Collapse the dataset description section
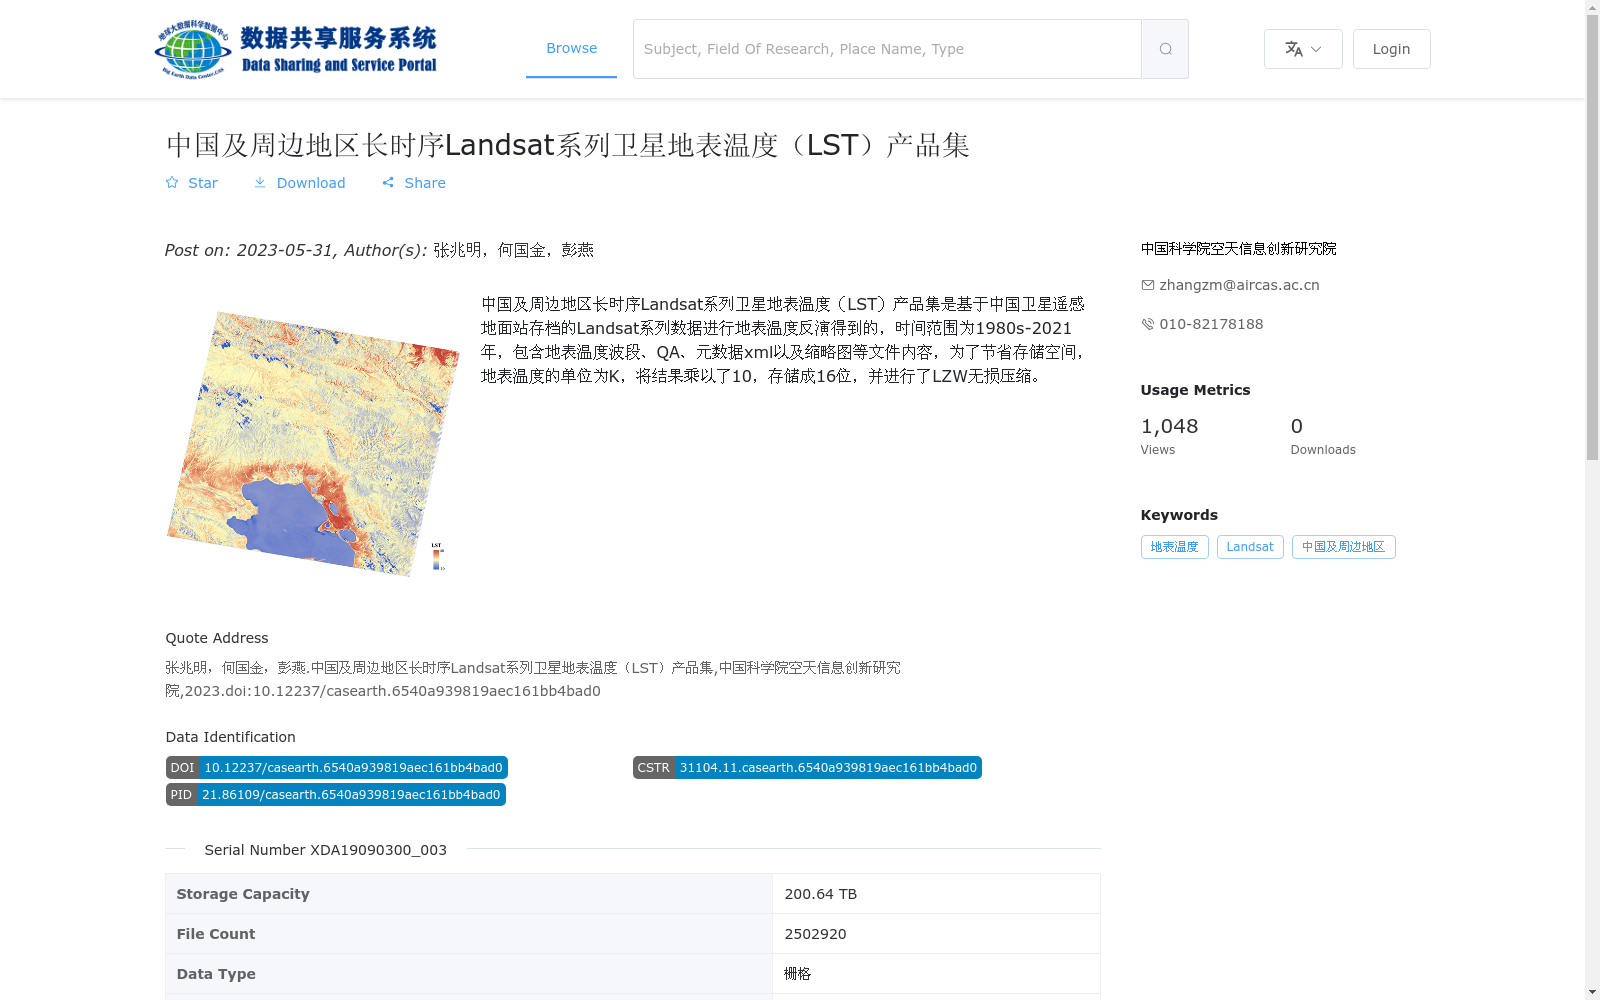1600x1000 pixels. (175, 849)
